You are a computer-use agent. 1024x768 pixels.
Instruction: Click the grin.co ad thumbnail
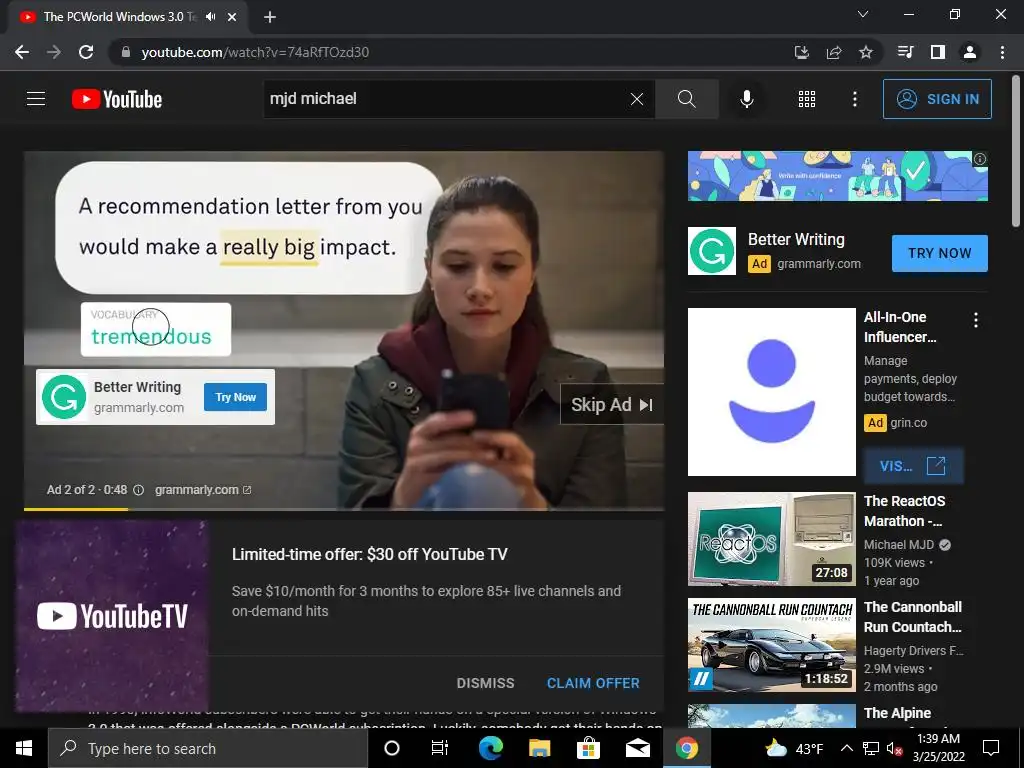coord(772,392)
